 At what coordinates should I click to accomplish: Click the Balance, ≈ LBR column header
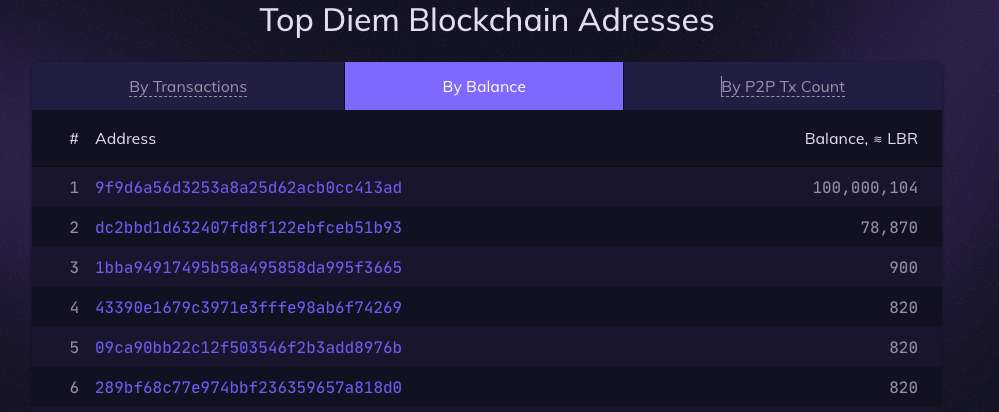pos(861,139)
